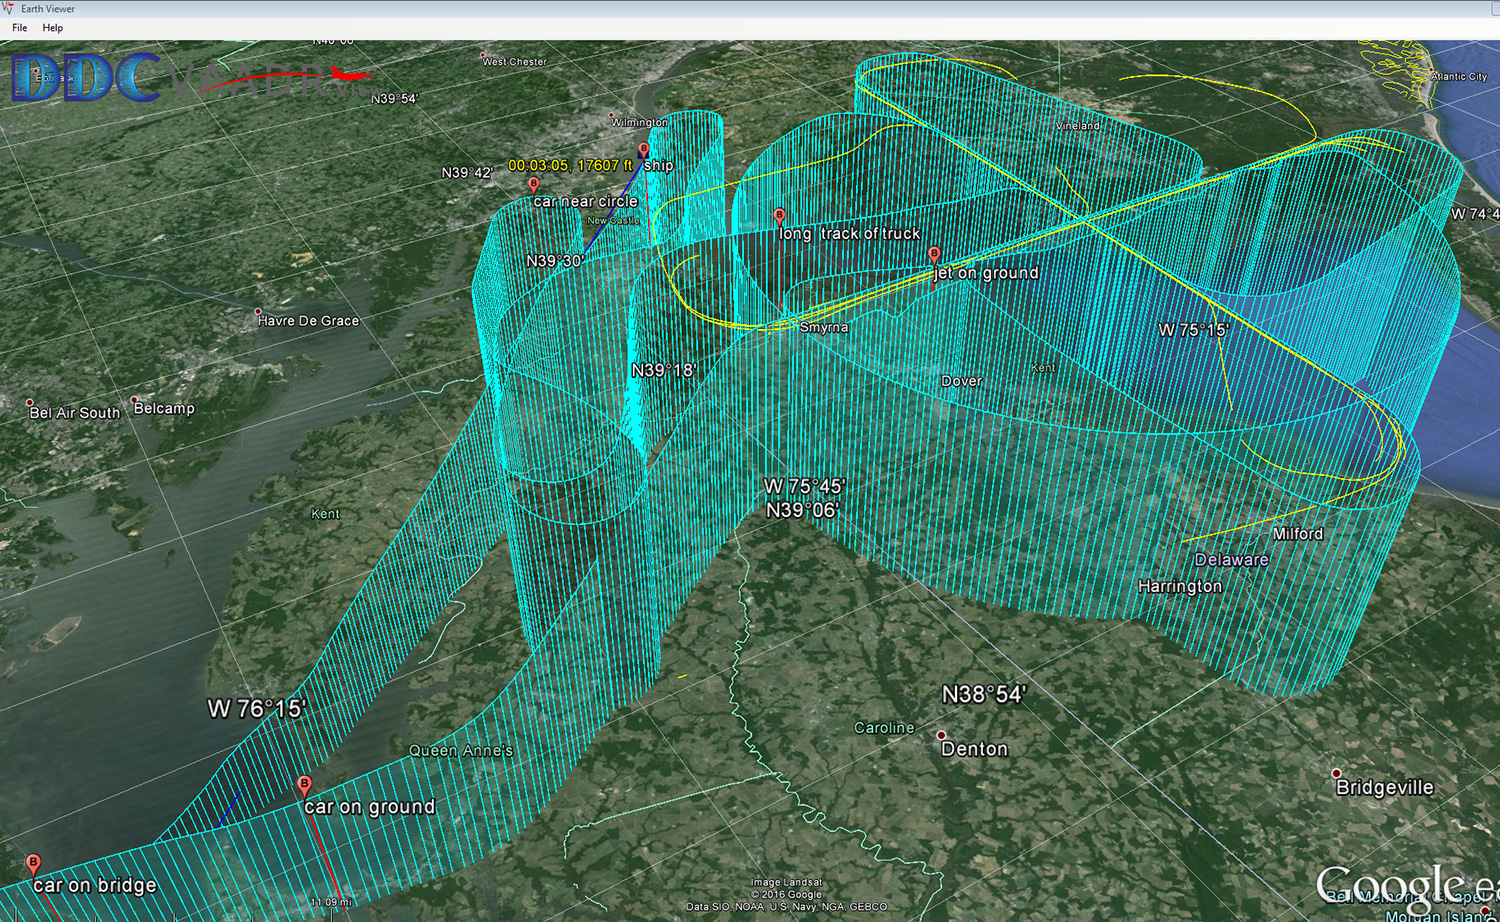
Task: Click the 'W 76°15'' longitude grid label
Action: [256, 709]
